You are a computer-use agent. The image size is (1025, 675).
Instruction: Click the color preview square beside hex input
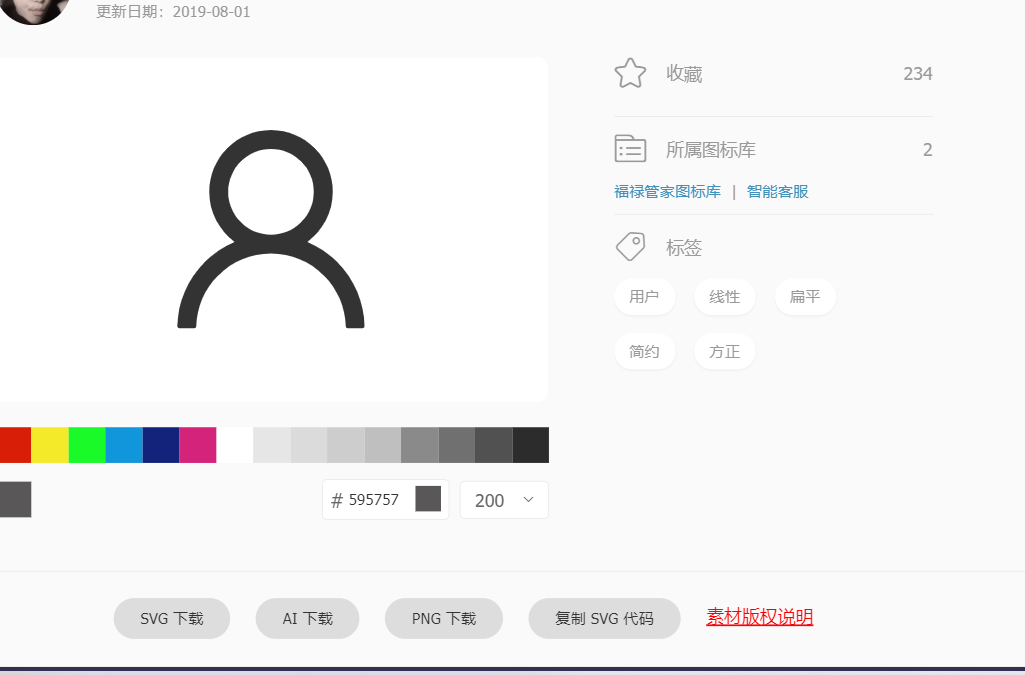430,498
